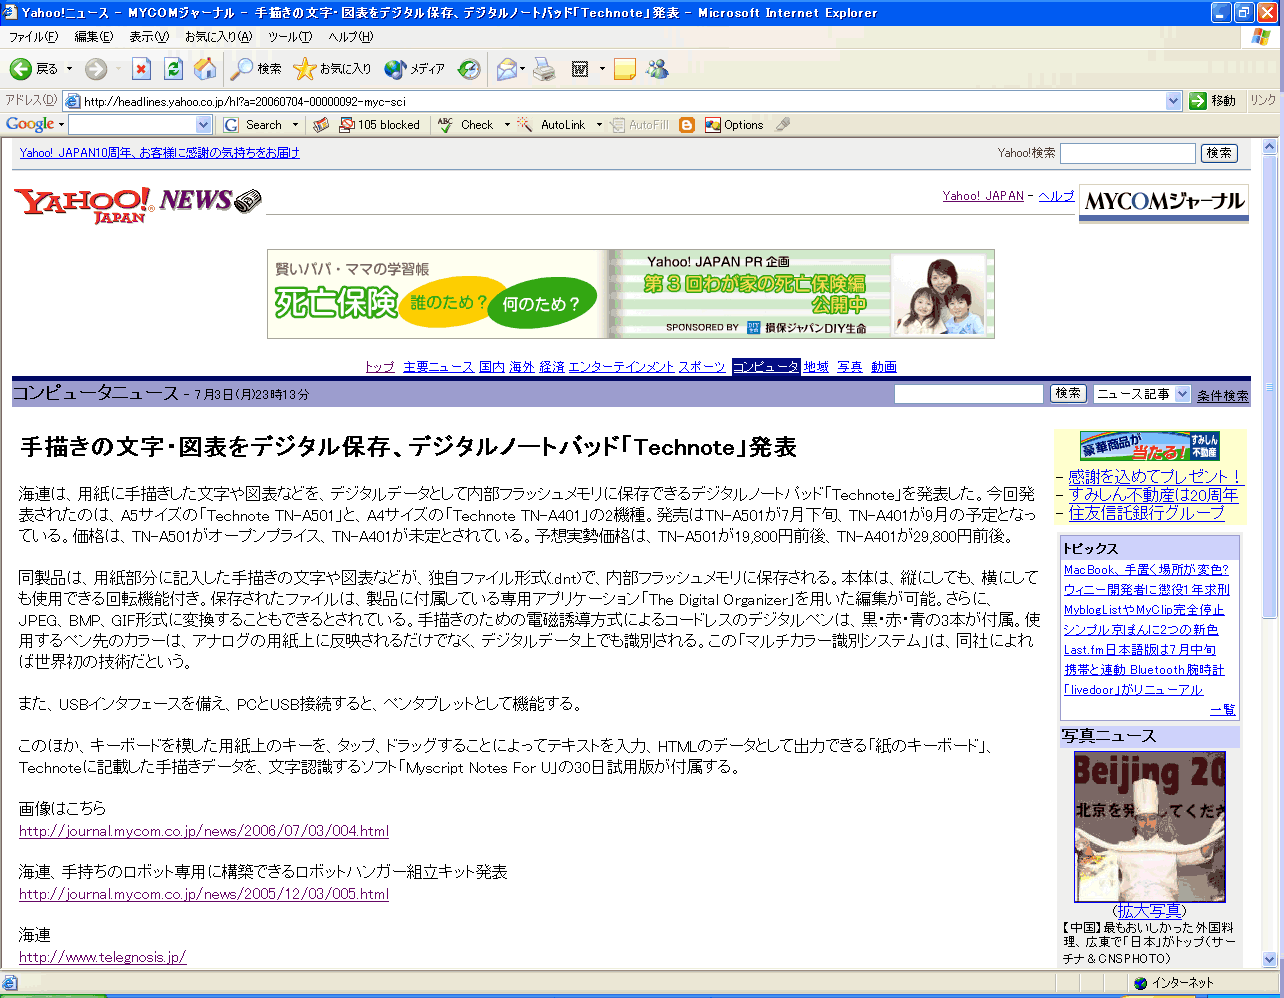This screenshot has width=1284, height=998.
Task: Click Google toolbar Search button
Action: tap(255, 125)
